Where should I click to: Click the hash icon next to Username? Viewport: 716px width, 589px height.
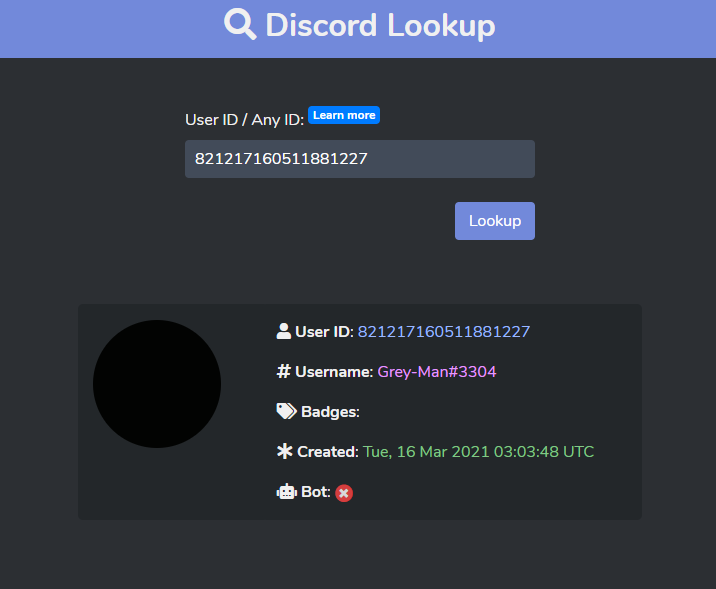pyautogui.click(x=284, y=371)
